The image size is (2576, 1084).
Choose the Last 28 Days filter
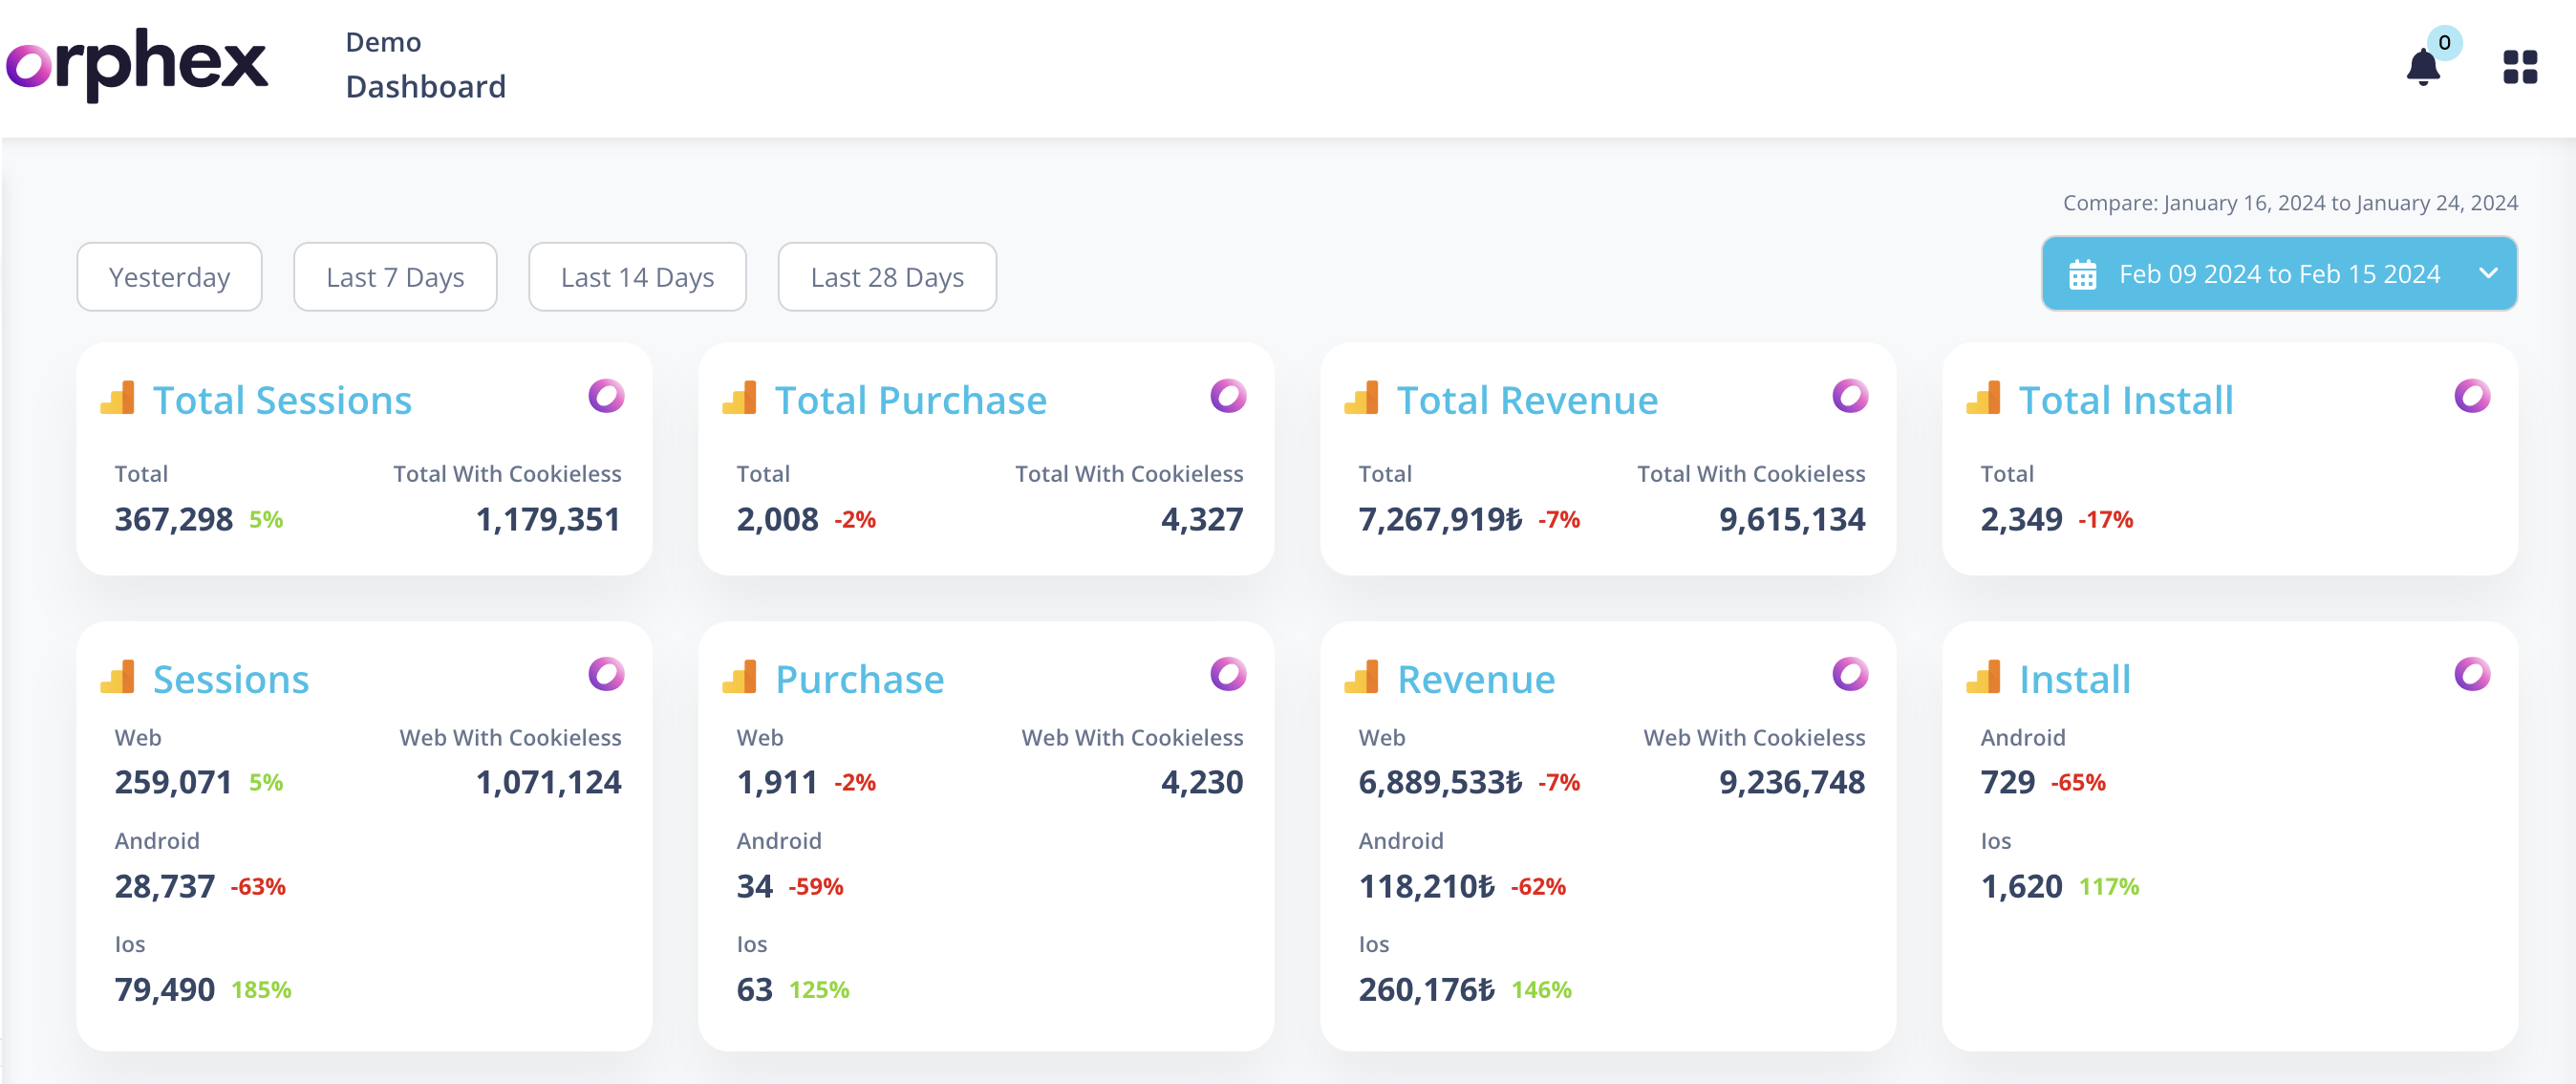[887, 277]
